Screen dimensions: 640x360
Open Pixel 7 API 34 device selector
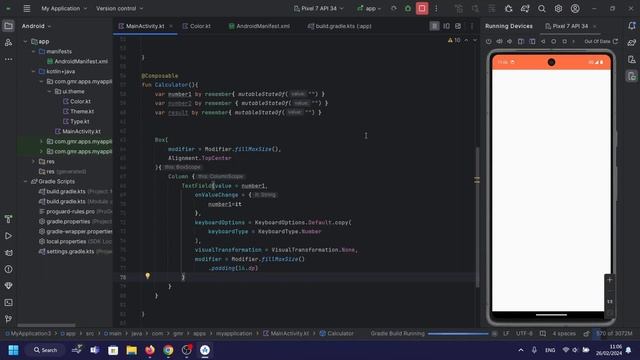(318, 8)
